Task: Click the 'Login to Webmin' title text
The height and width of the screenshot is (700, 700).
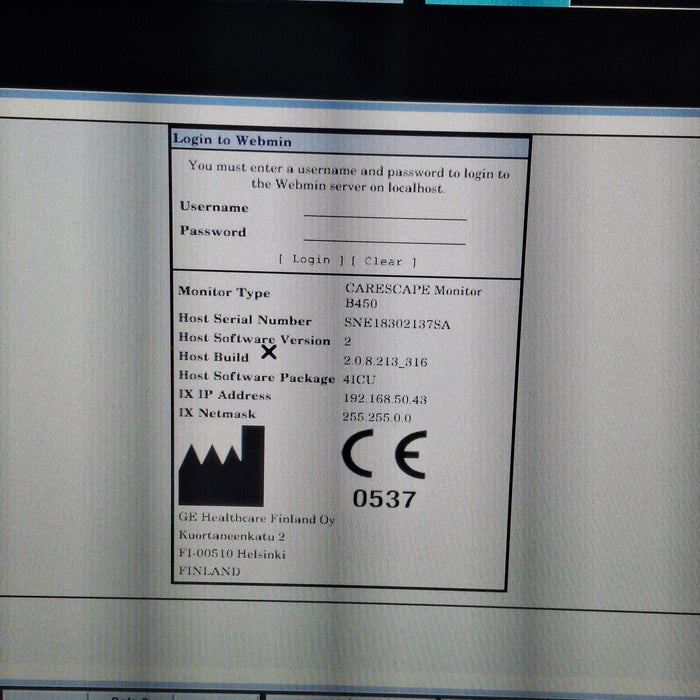Action: (232, 140)
